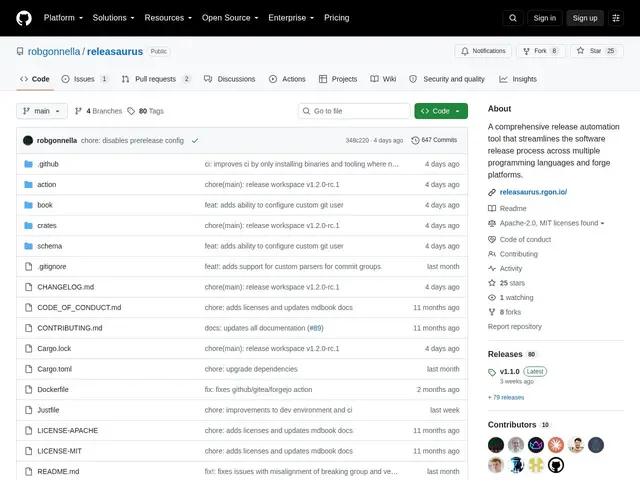Switch to the Projects tab

(x=338, y=79)
